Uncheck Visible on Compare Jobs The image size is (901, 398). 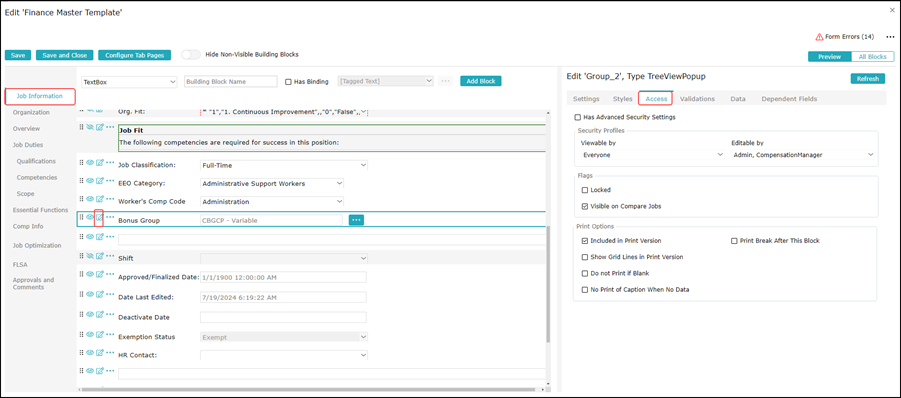coord(585,206)
